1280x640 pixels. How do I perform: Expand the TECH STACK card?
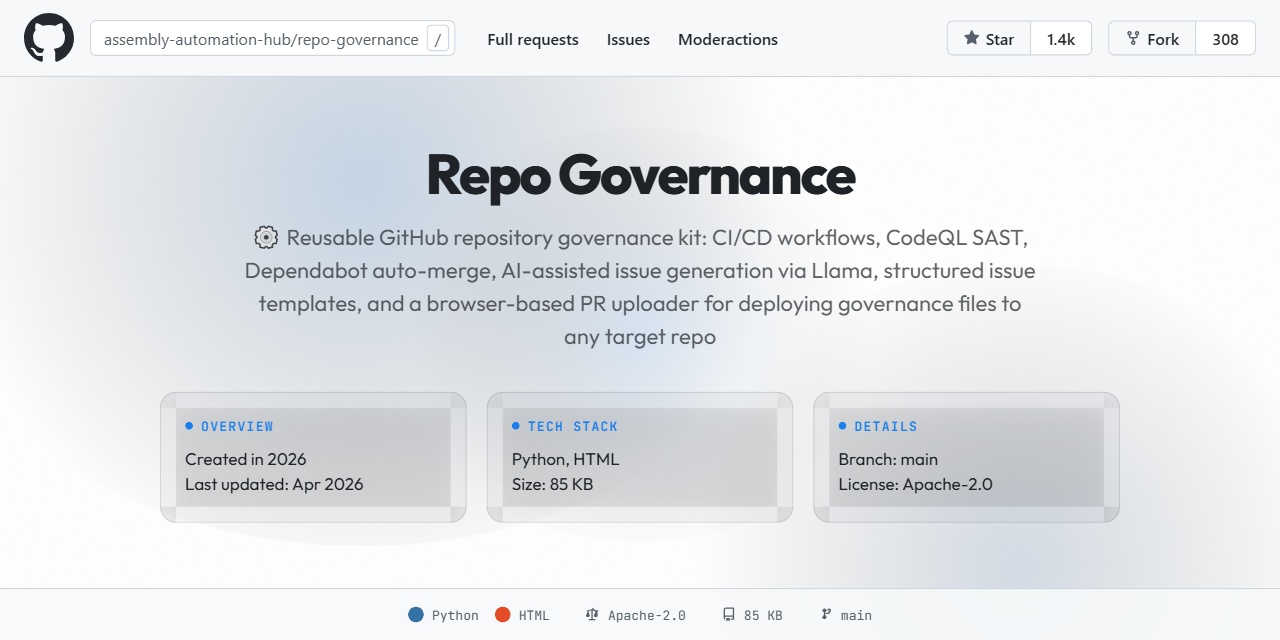coord(640,456)
